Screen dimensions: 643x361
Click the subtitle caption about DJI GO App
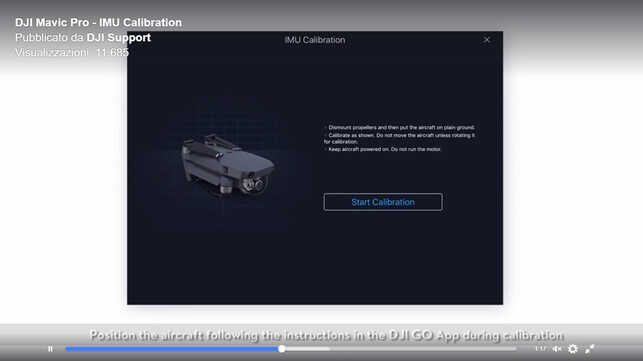coord(326,335)
